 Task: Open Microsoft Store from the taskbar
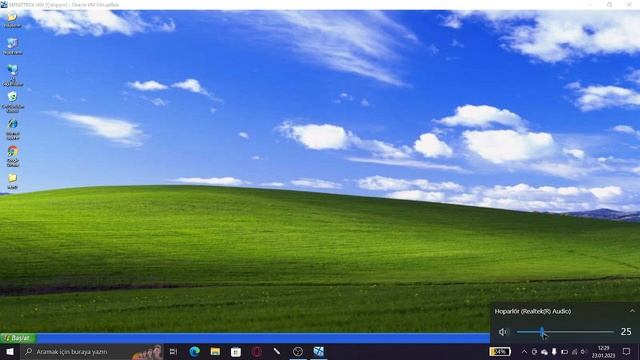pos(236,351)
